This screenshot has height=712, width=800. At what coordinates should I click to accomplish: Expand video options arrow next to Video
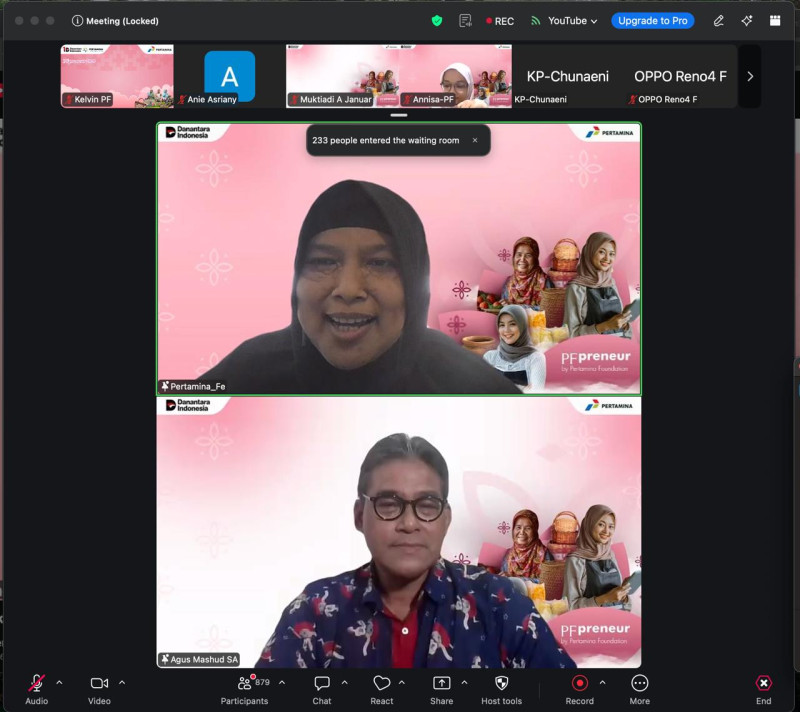click(122, 683)
